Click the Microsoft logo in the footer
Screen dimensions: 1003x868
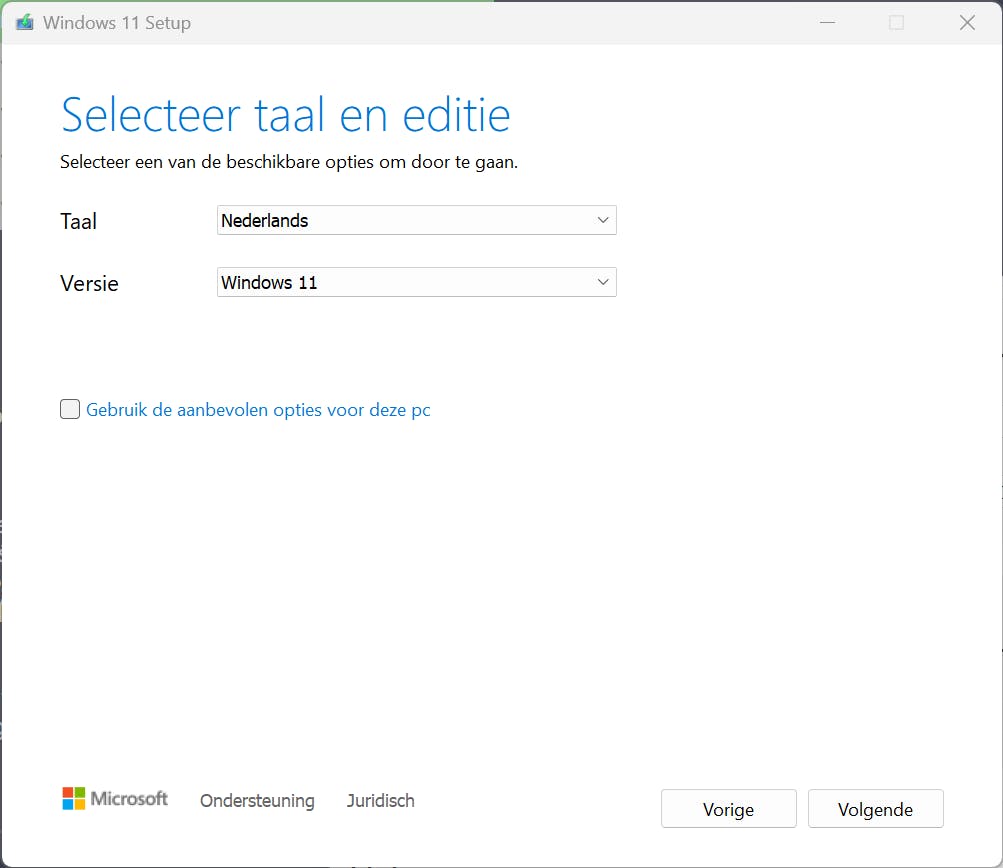[x=115, y=798]
